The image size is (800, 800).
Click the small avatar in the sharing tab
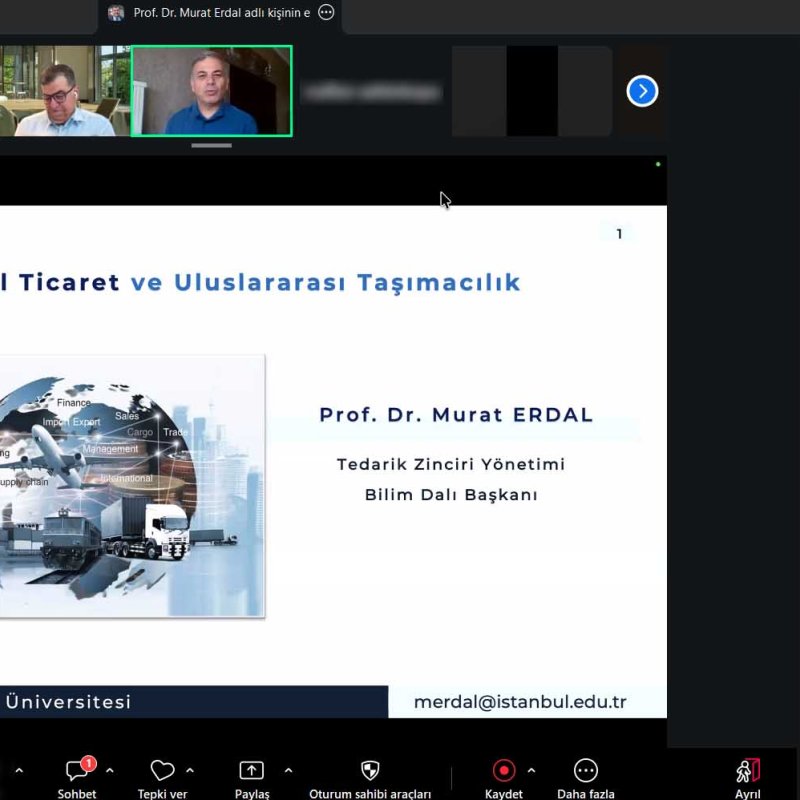click(116, 13)
